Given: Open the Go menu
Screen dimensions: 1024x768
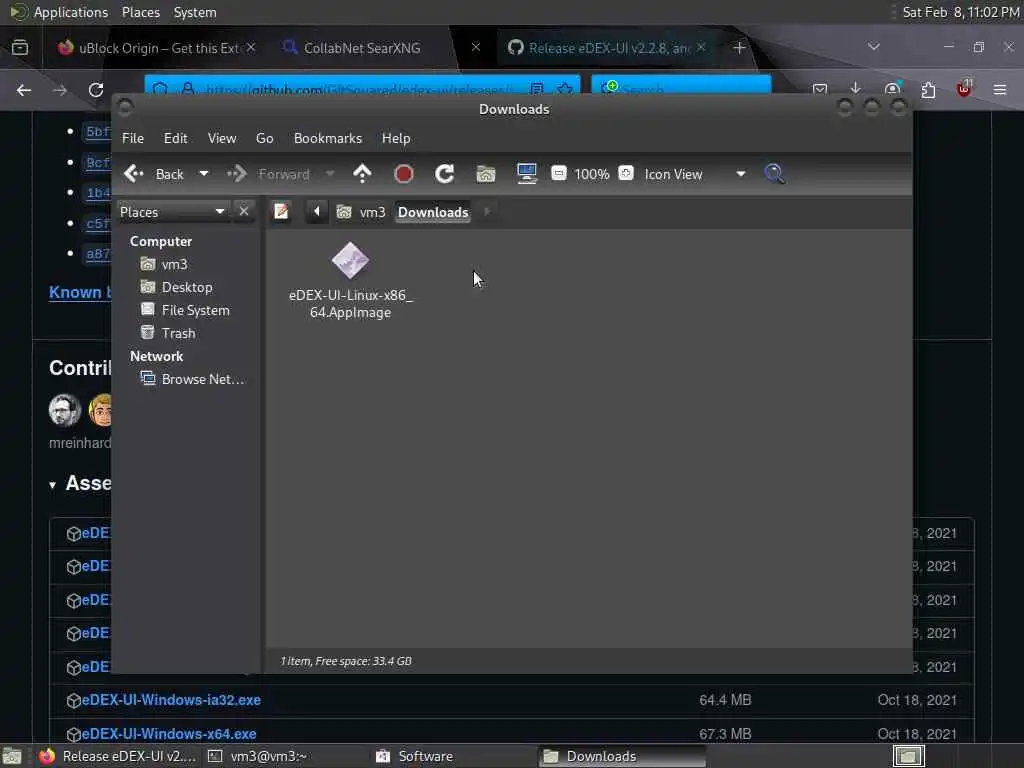Looking at the screenshot, I should pyautogui.click(x=264, y=138).
